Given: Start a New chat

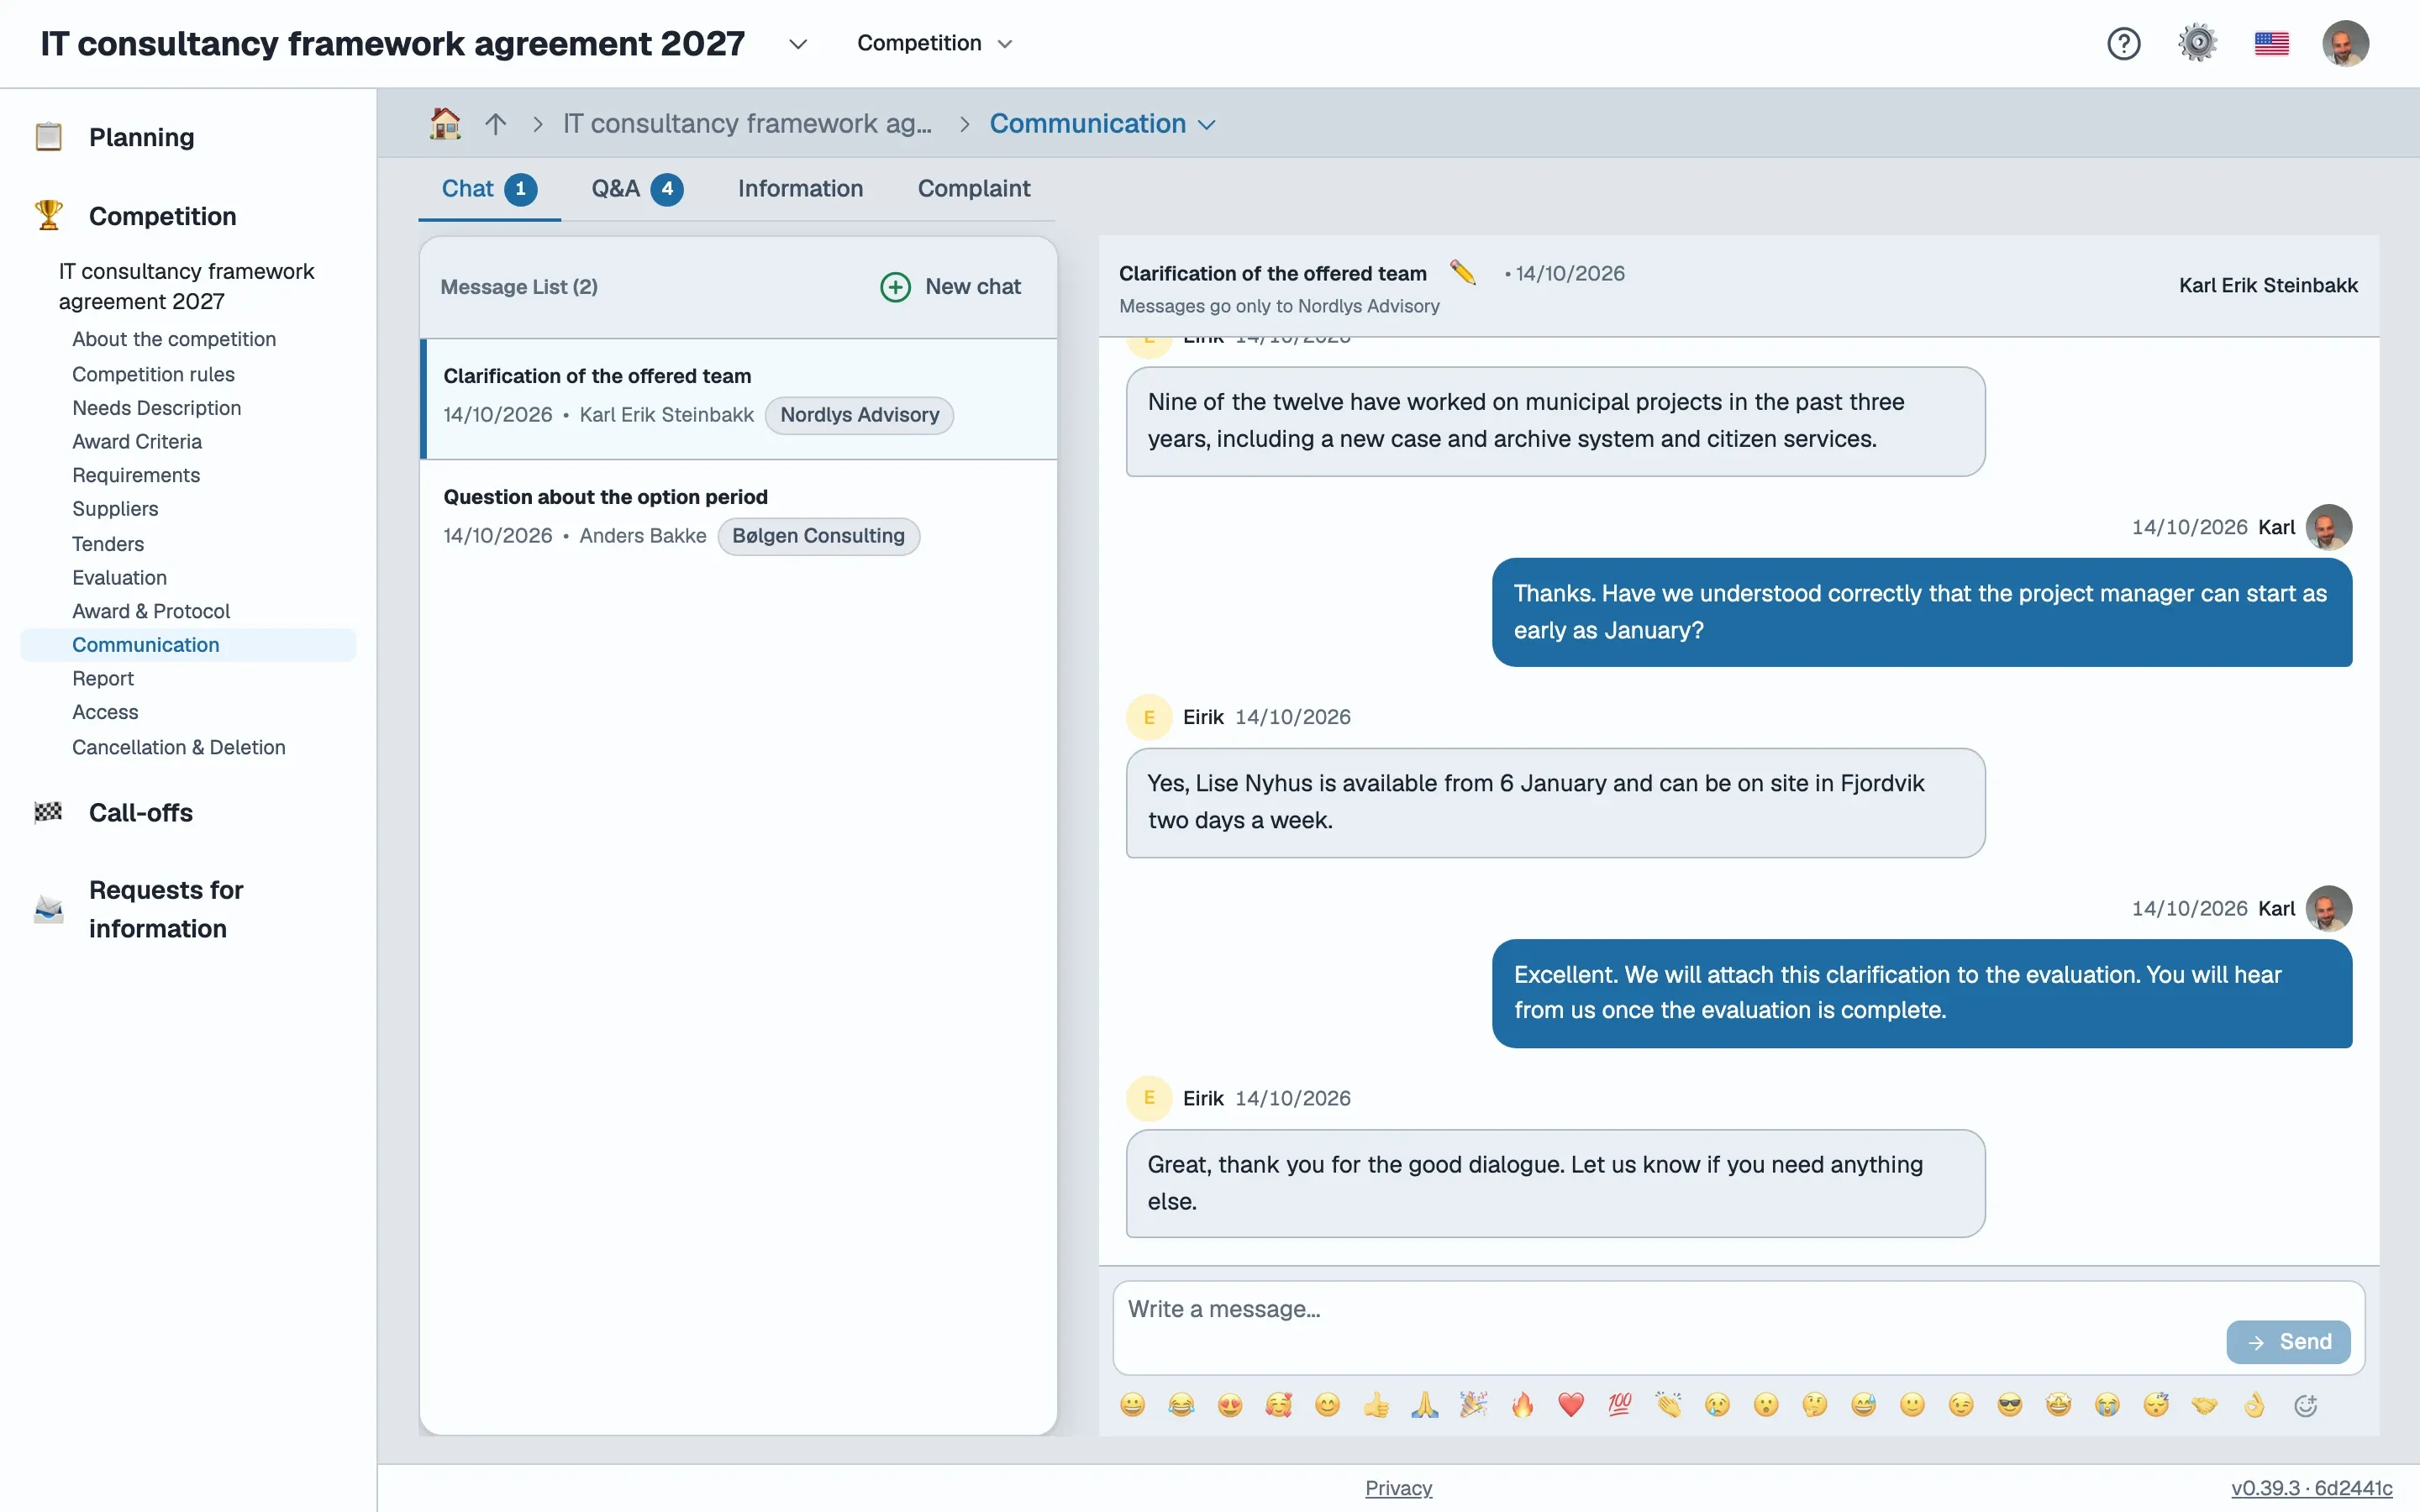Looking at the screenshot, I should click(x=950, y=286).
